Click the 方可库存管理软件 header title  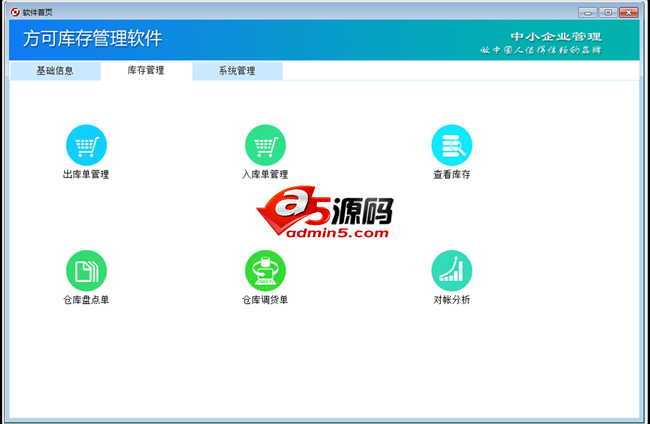(x=92, y=39)
